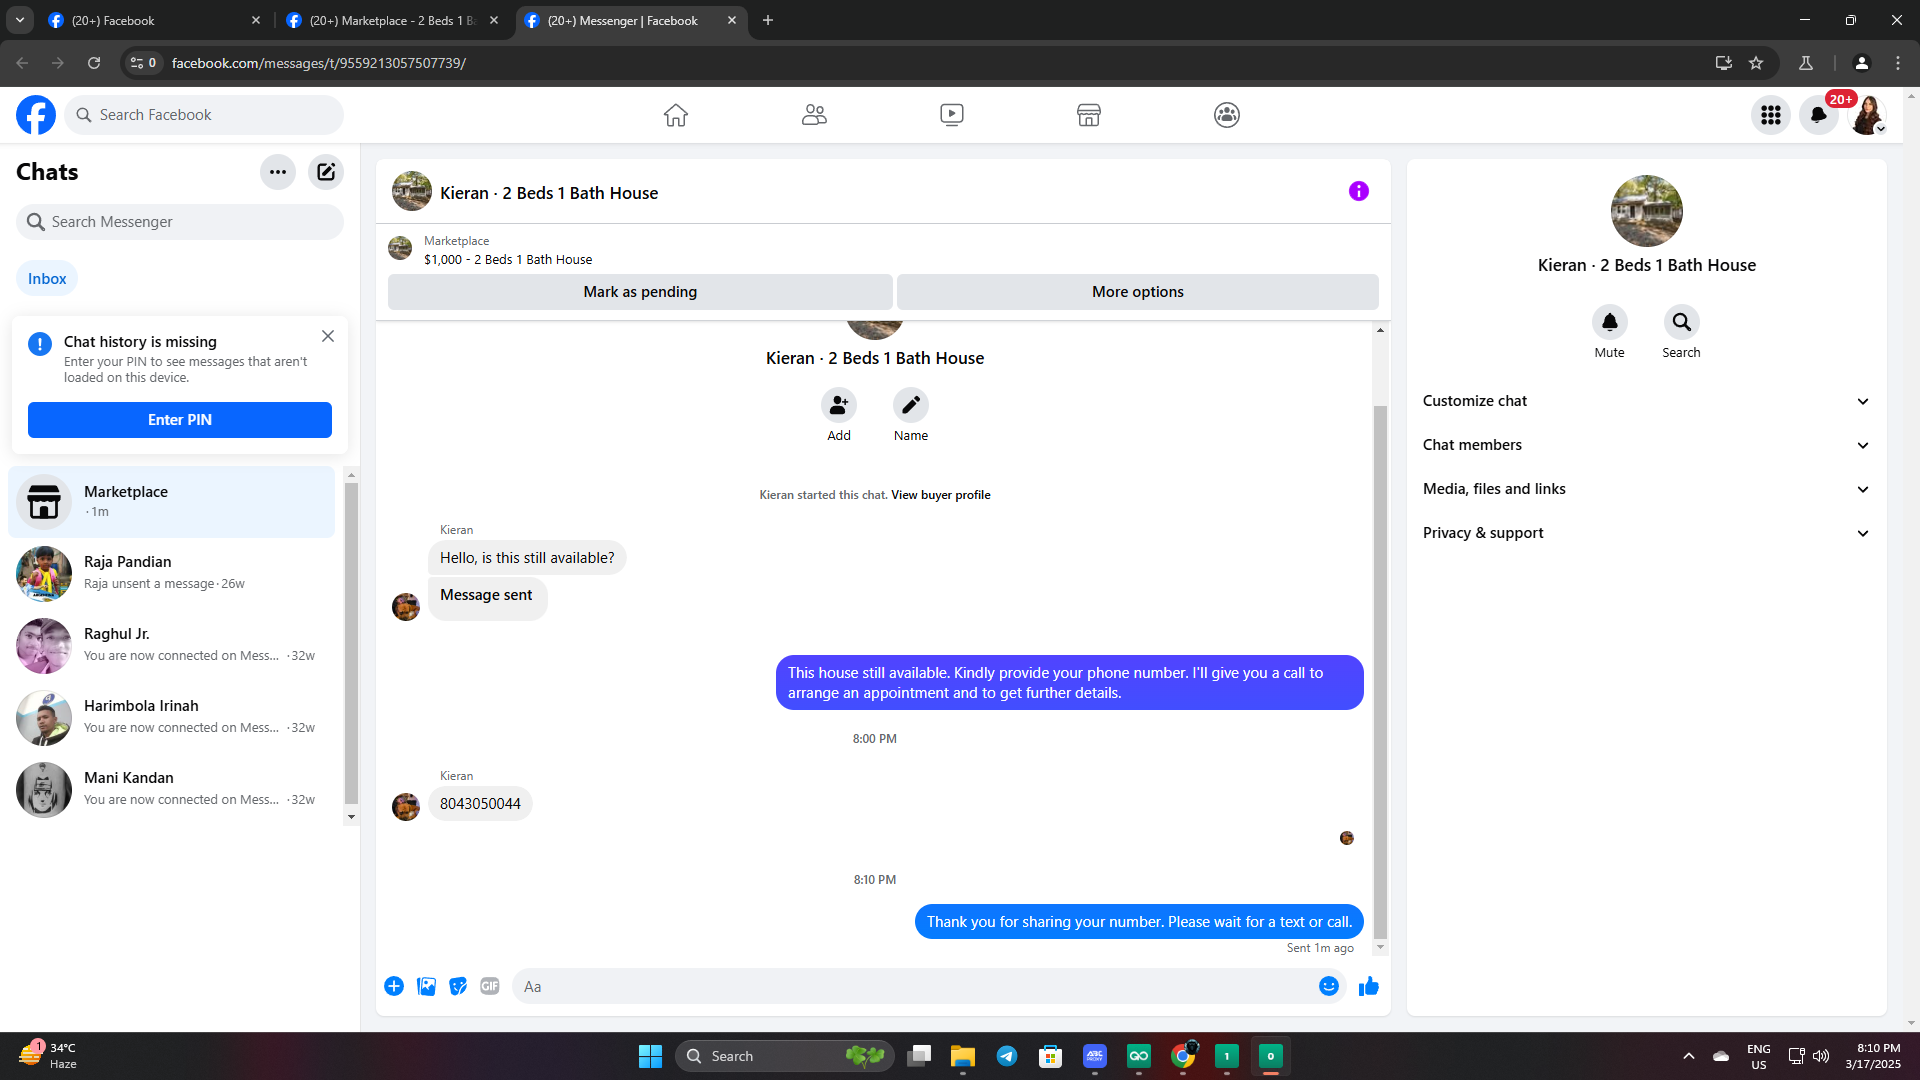Switch to the first Facebook browser tab
The height and width of the screenshot is (1080, 1920).
[154, 20]
